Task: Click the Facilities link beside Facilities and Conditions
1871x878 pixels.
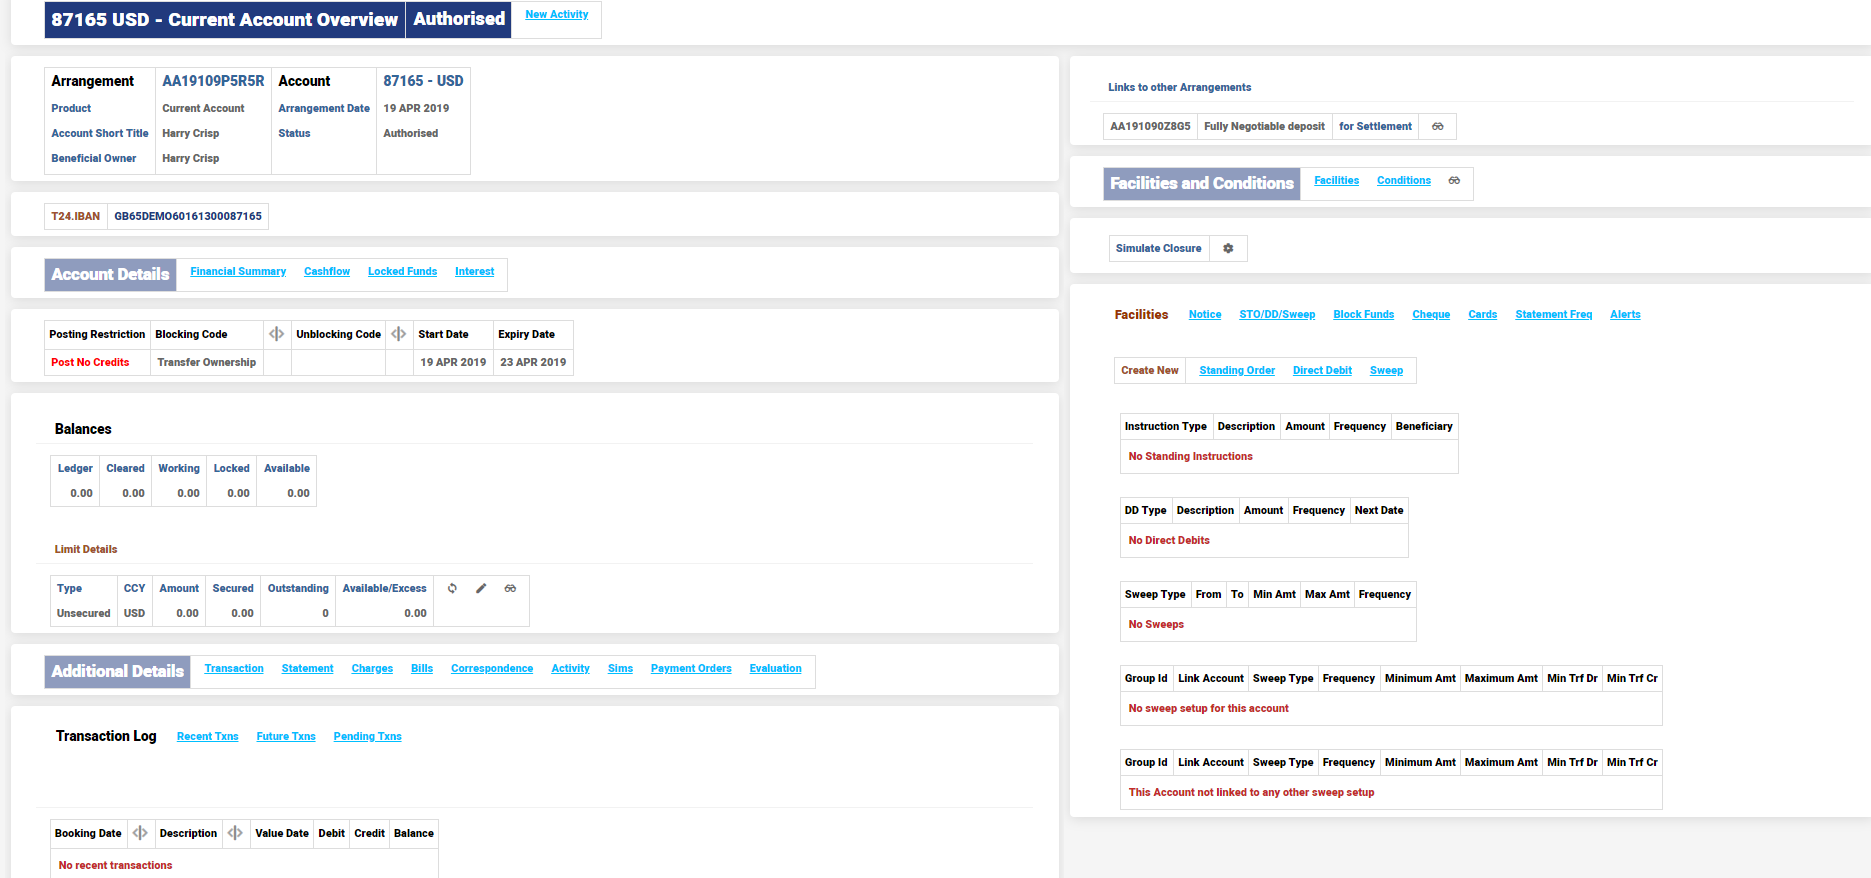Action: tap(1336, 181)
